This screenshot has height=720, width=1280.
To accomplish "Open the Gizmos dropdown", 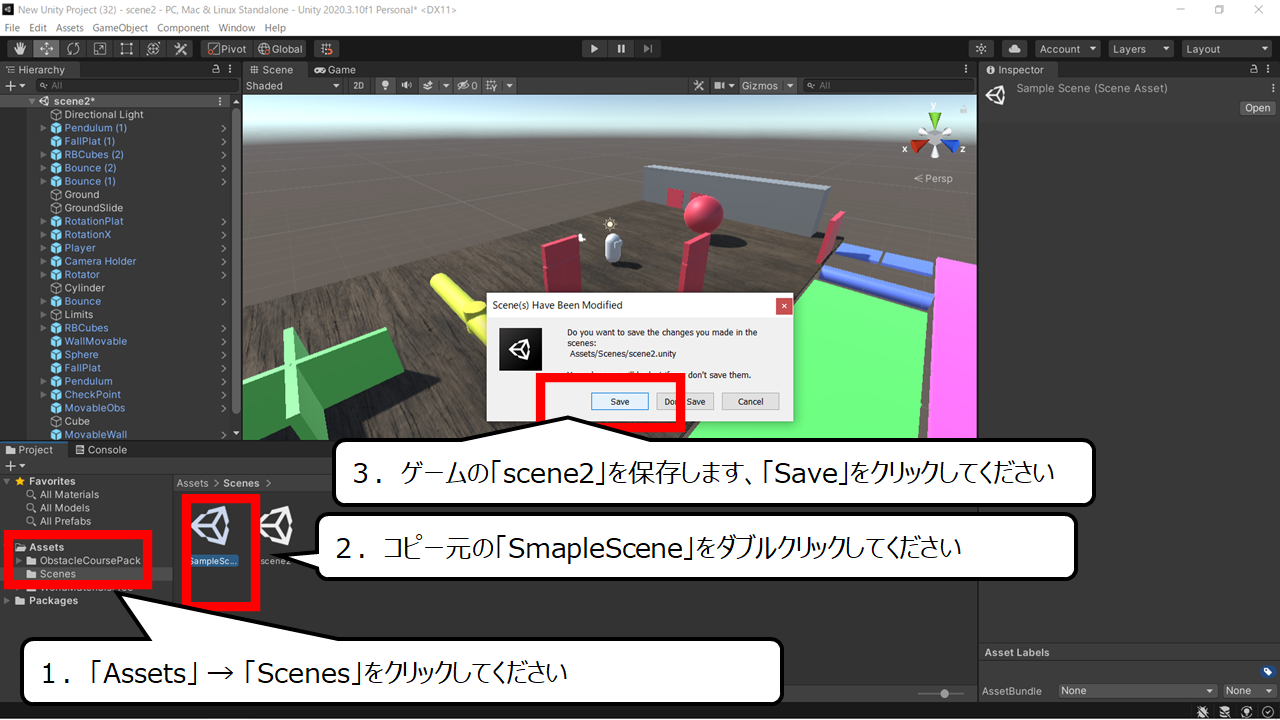I will tap(767, 86).
